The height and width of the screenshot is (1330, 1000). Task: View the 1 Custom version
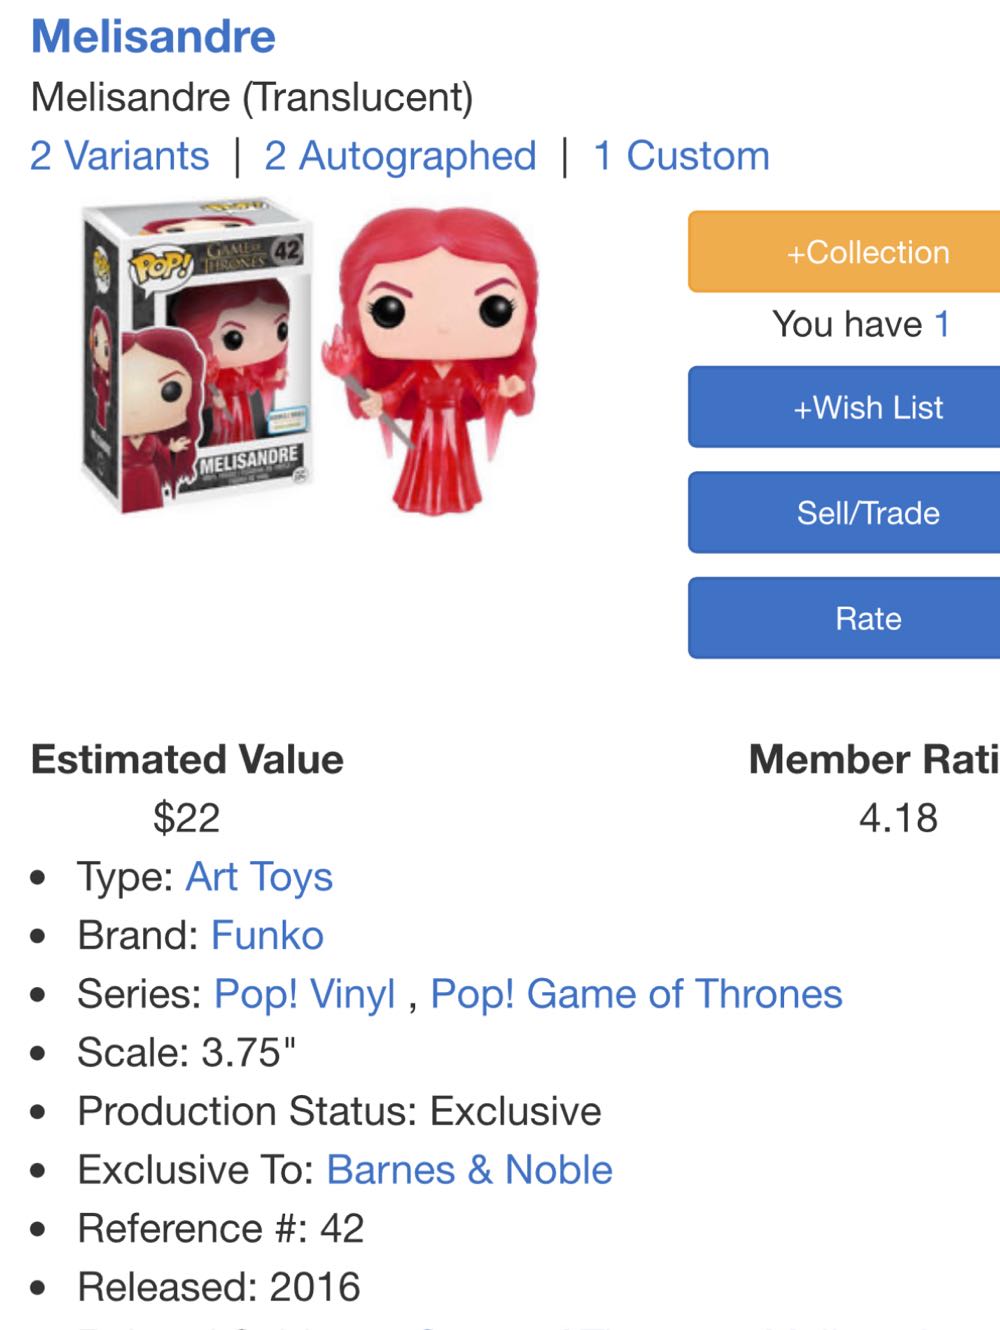point(682,155)
